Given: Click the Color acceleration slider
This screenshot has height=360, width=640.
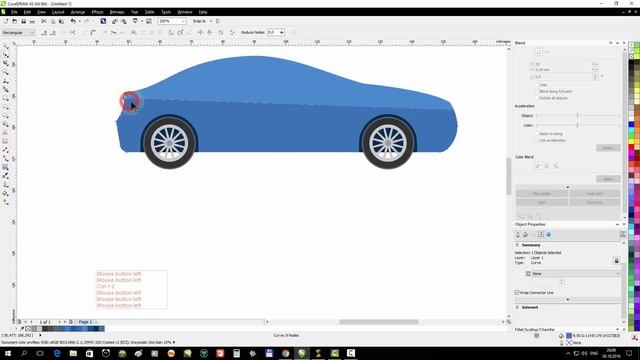Looking at the screenshot, I should (x=578, y=125).
